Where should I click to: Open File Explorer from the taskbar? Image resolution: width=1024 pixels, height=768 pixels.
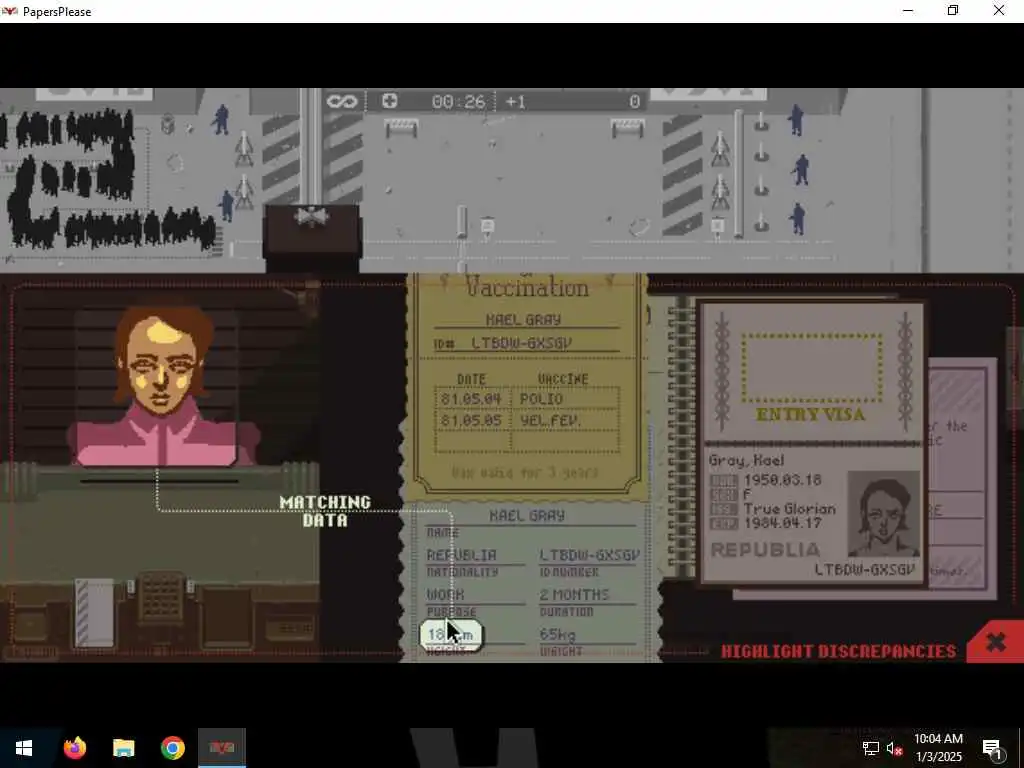[123, 748]
